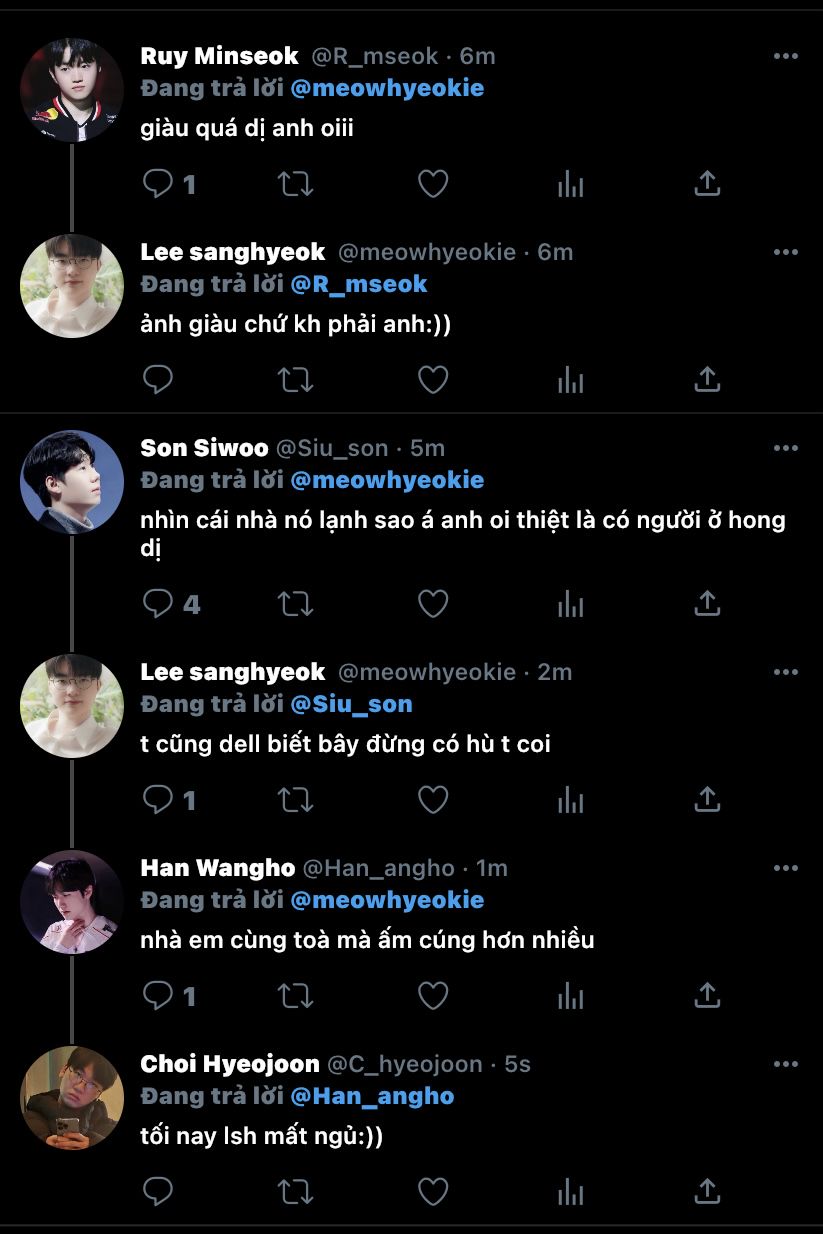This screenshot has height=1234, width=823.
Task: Retweet Lee sanghyeok's reply to @R_mseok
Action: coord(296,380)
